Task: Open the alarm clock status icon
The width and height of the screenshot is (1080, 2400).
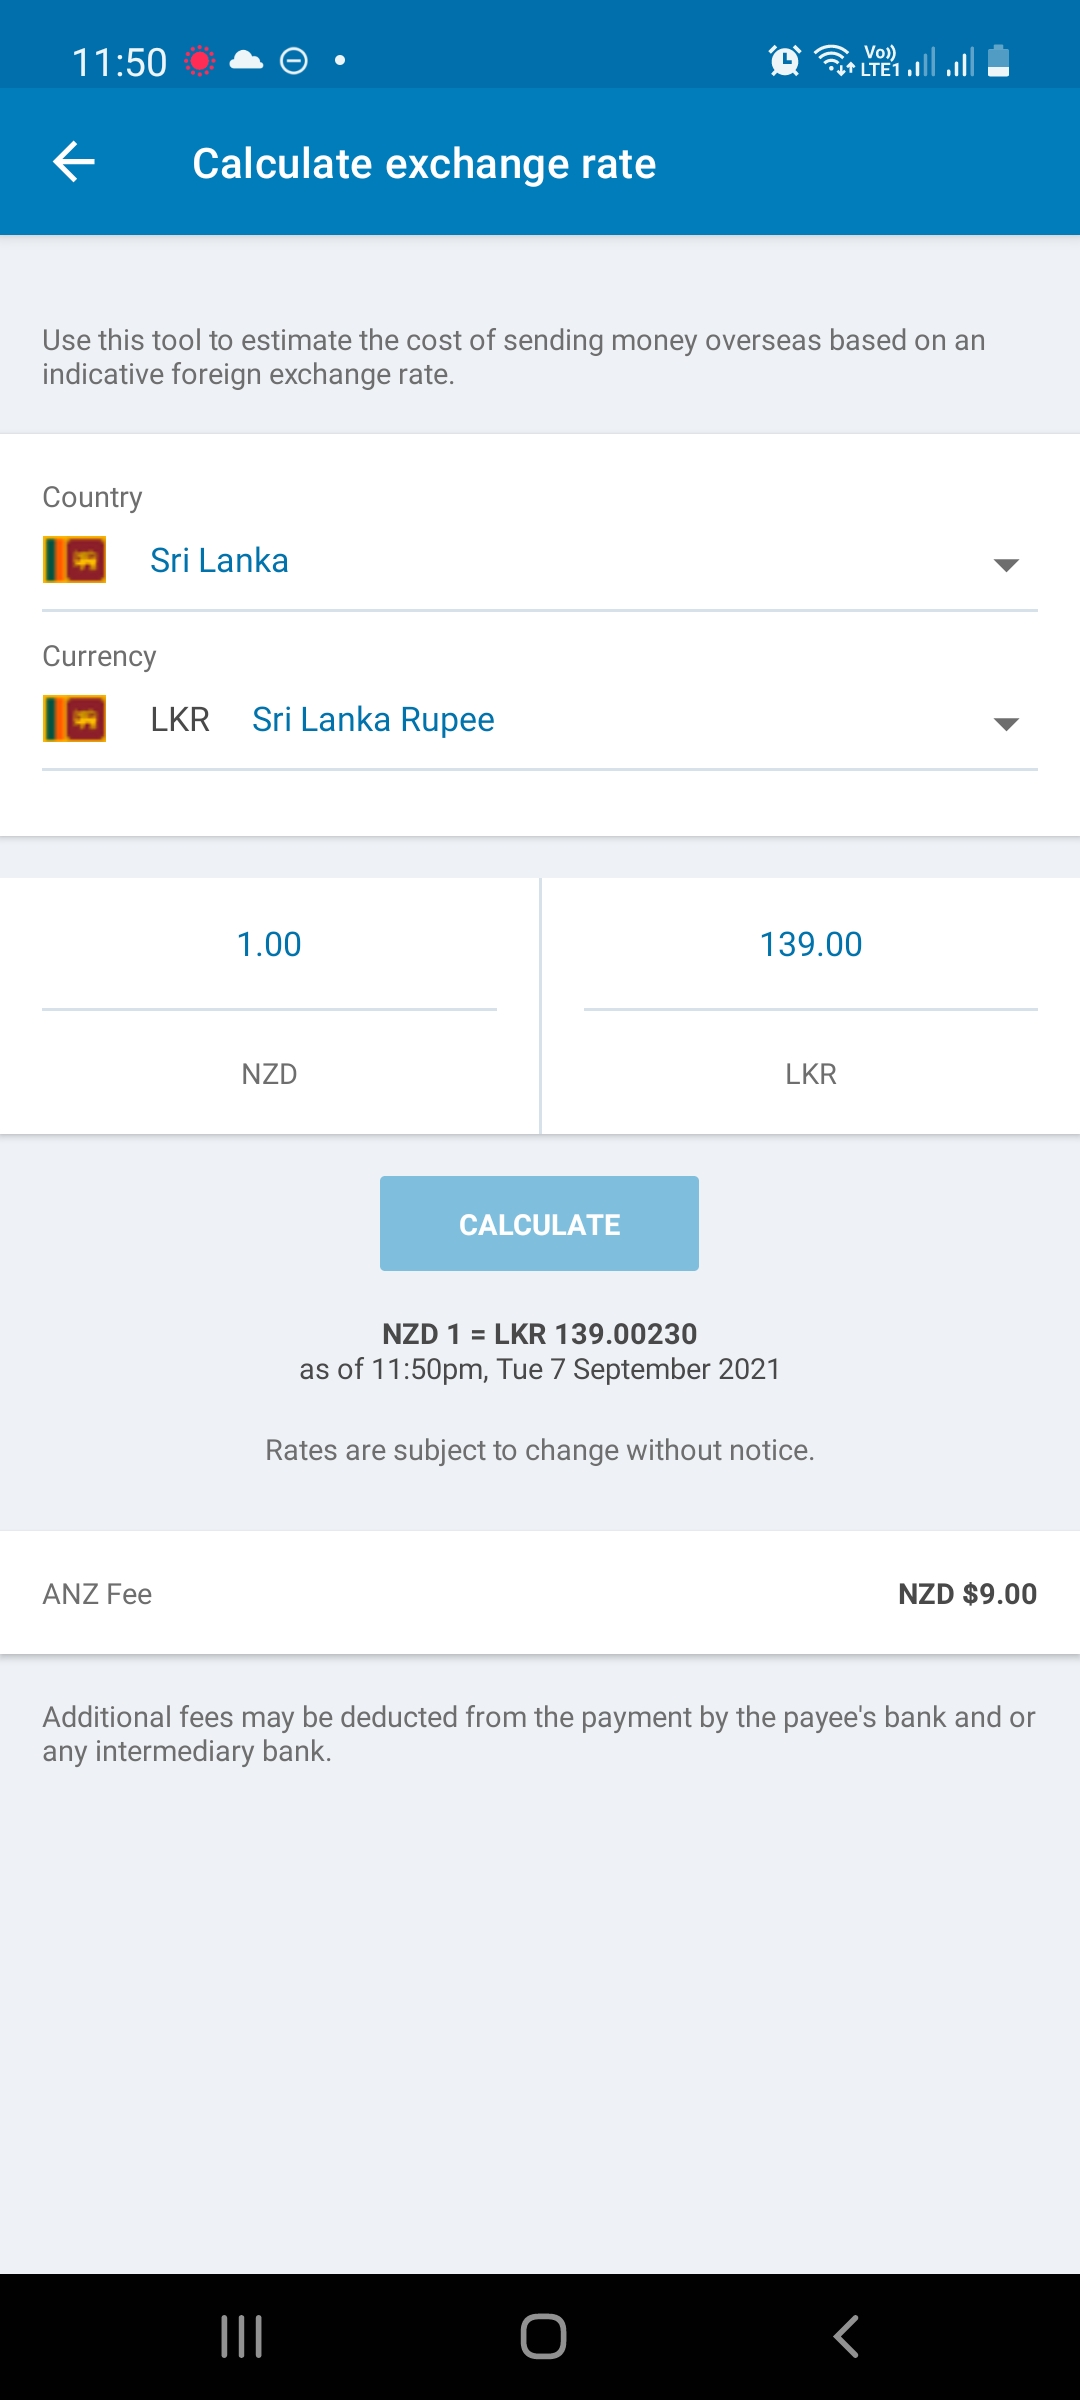Action: coord(785,61)
